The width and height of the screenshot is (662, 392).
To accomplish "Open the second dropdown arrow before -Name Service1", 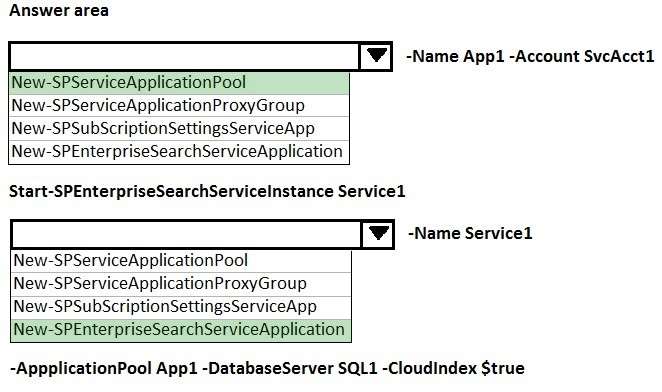I will [378, 234].
